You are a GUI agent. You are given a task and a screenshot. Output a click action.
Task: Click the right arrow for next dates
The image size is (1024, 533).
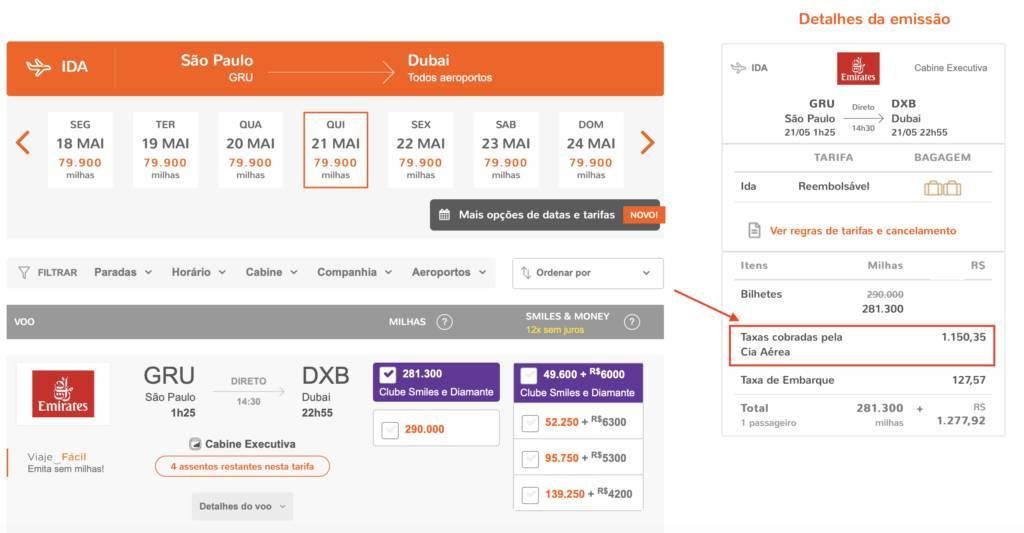click(647, 143)
